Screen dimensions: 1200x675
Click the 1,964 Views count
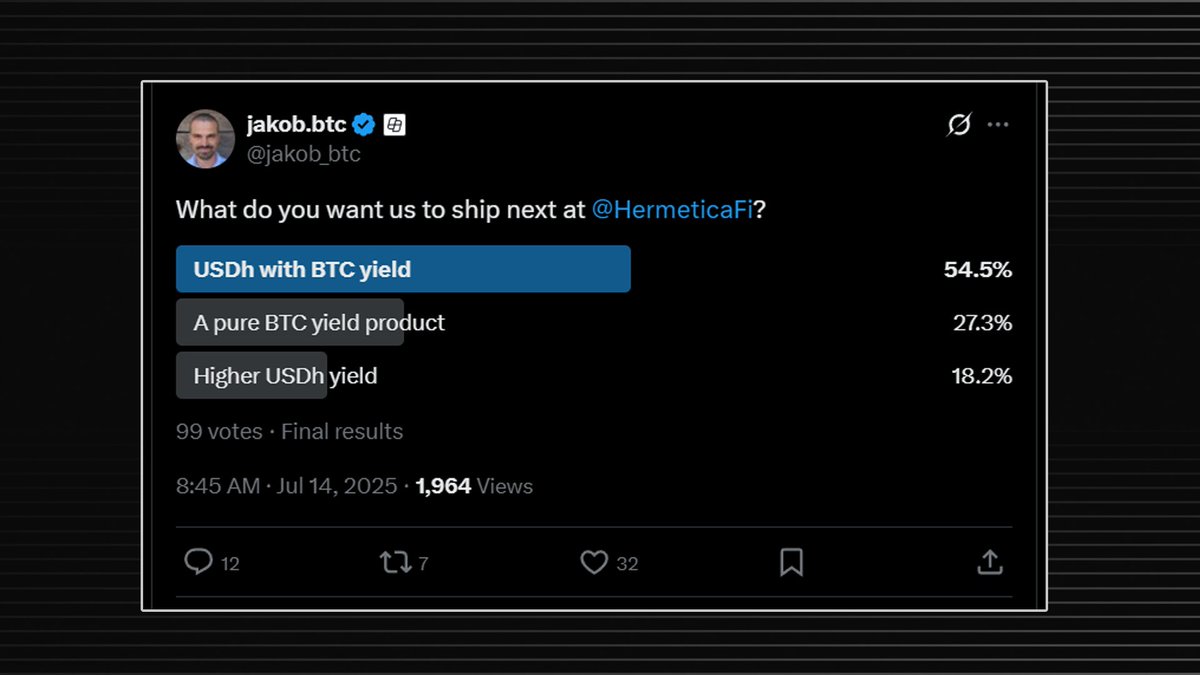(474, 486)
